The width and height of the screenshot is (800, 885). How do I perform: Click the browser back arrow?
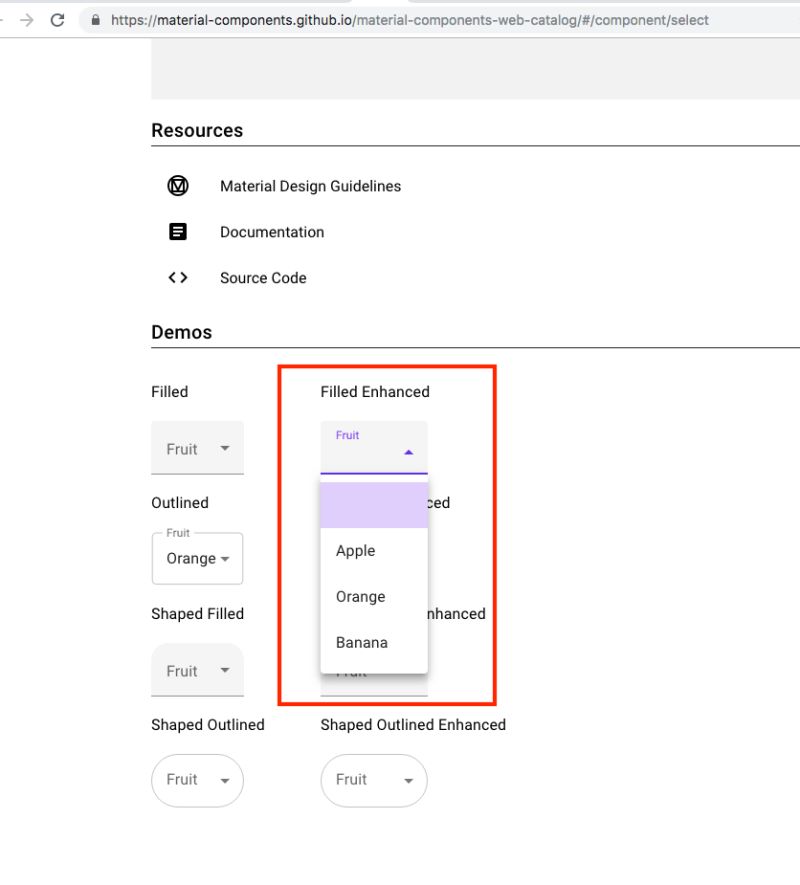coord(5,19)
